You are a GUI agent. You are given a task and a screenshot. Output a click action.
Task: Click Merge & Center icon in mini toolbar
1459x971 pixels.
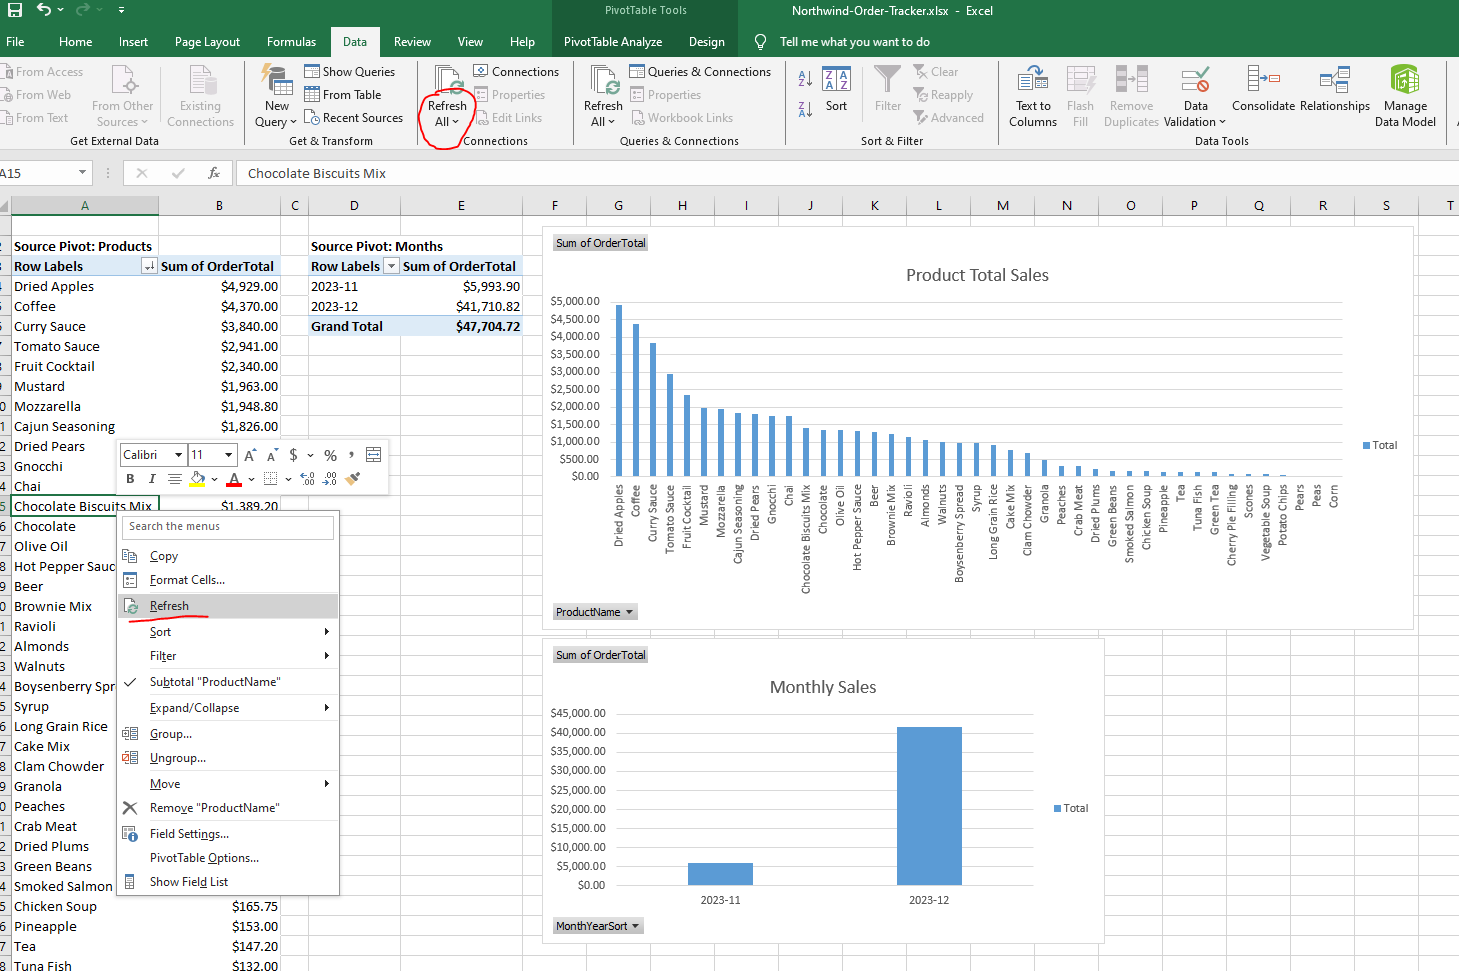[373, 455]
